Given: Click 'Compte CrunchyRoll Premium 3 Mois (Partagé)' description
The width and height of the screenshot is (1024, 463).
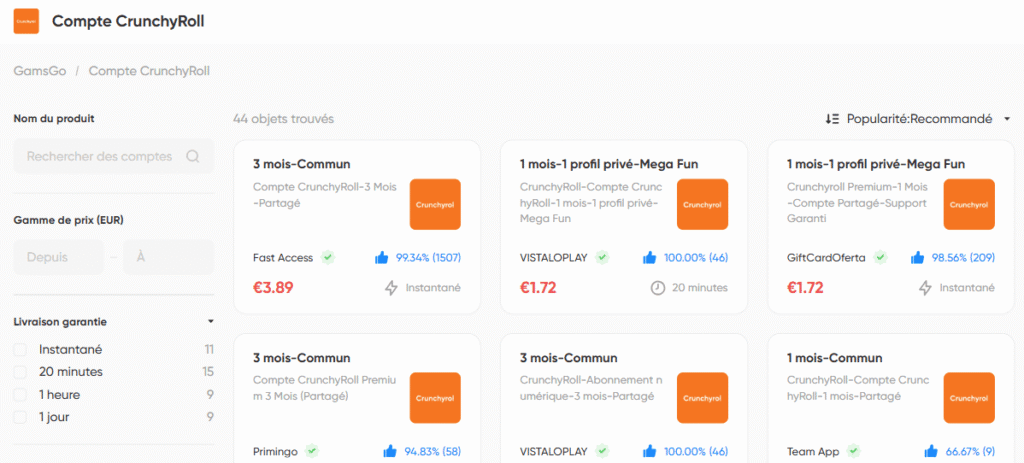Looking at the screenshot, I should click(325, 388).
